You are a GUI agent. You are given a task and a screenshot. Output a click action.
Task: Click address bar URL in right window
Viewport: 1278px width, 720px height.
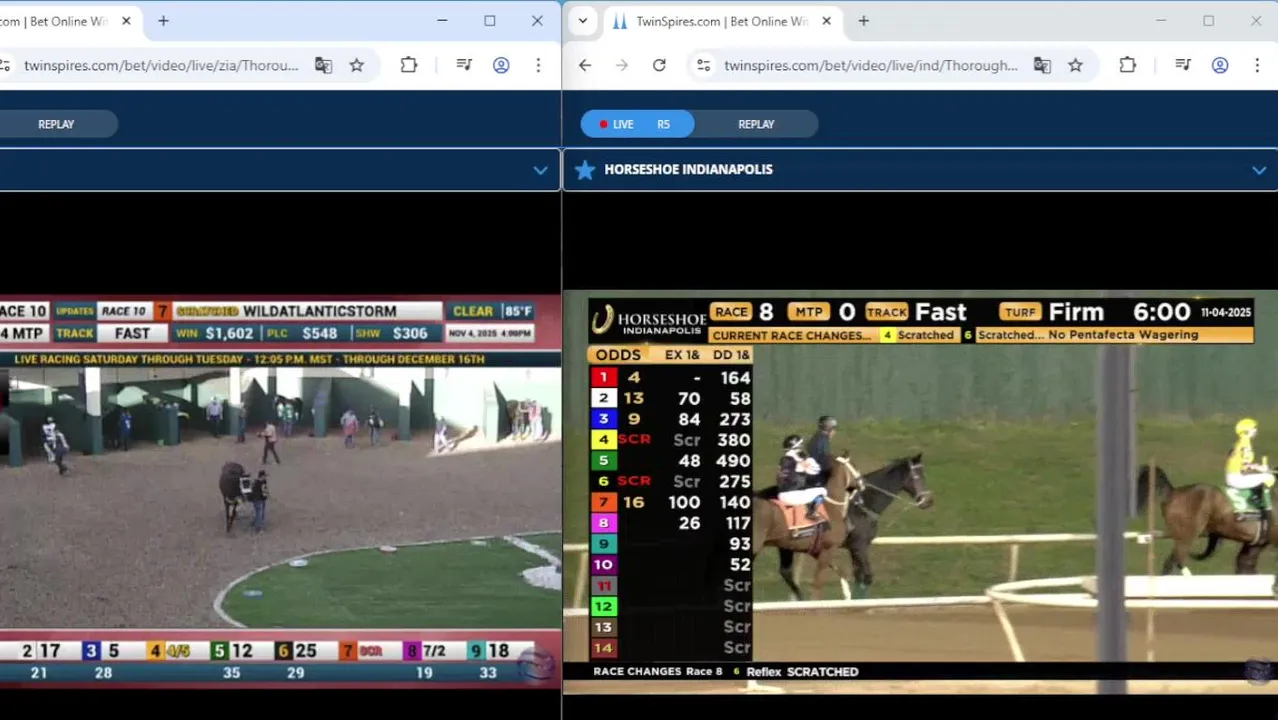[x=871, y=65]
